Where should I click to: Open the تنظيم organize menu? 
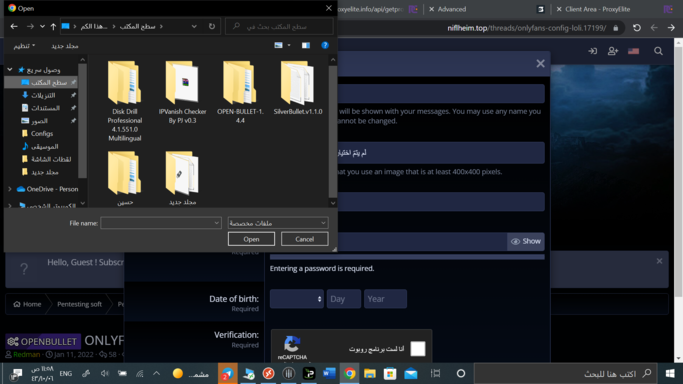pyautogui.click(x=24, y=46)
